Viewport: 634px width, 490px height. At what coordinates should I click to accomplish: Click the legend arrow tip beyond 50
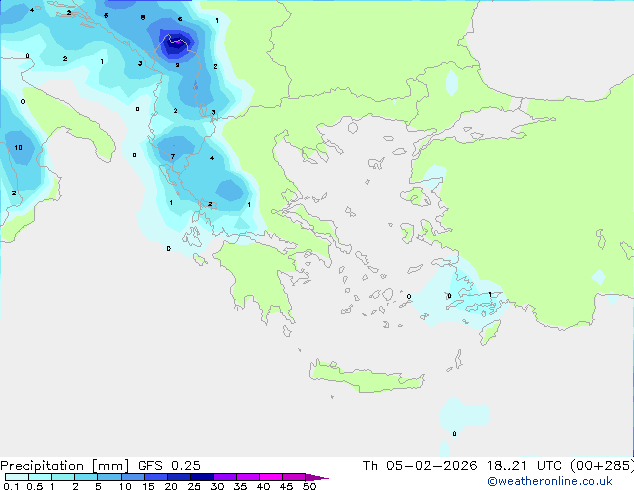point(317,477)
